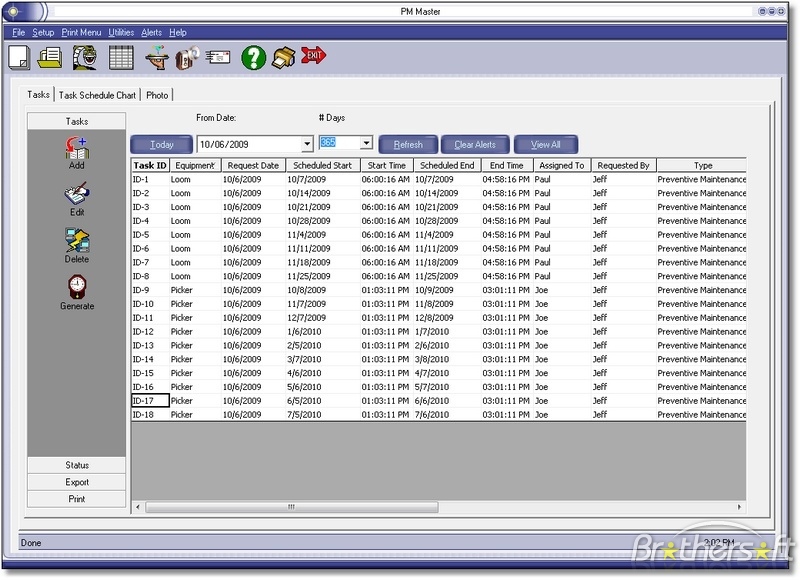The width and height of the screenshot is (800, 580).
Task: Click the table's scroll left arrow
Action: tap(138, 507)
